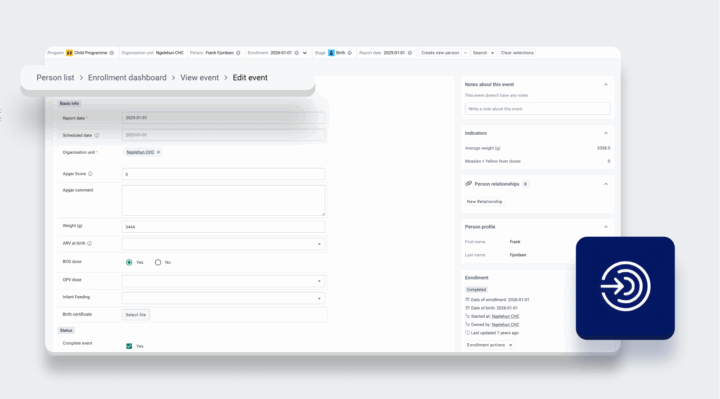The image size is (720, 399).
Task: Show the Scheduled date info icon
Action: click(96, 135)
